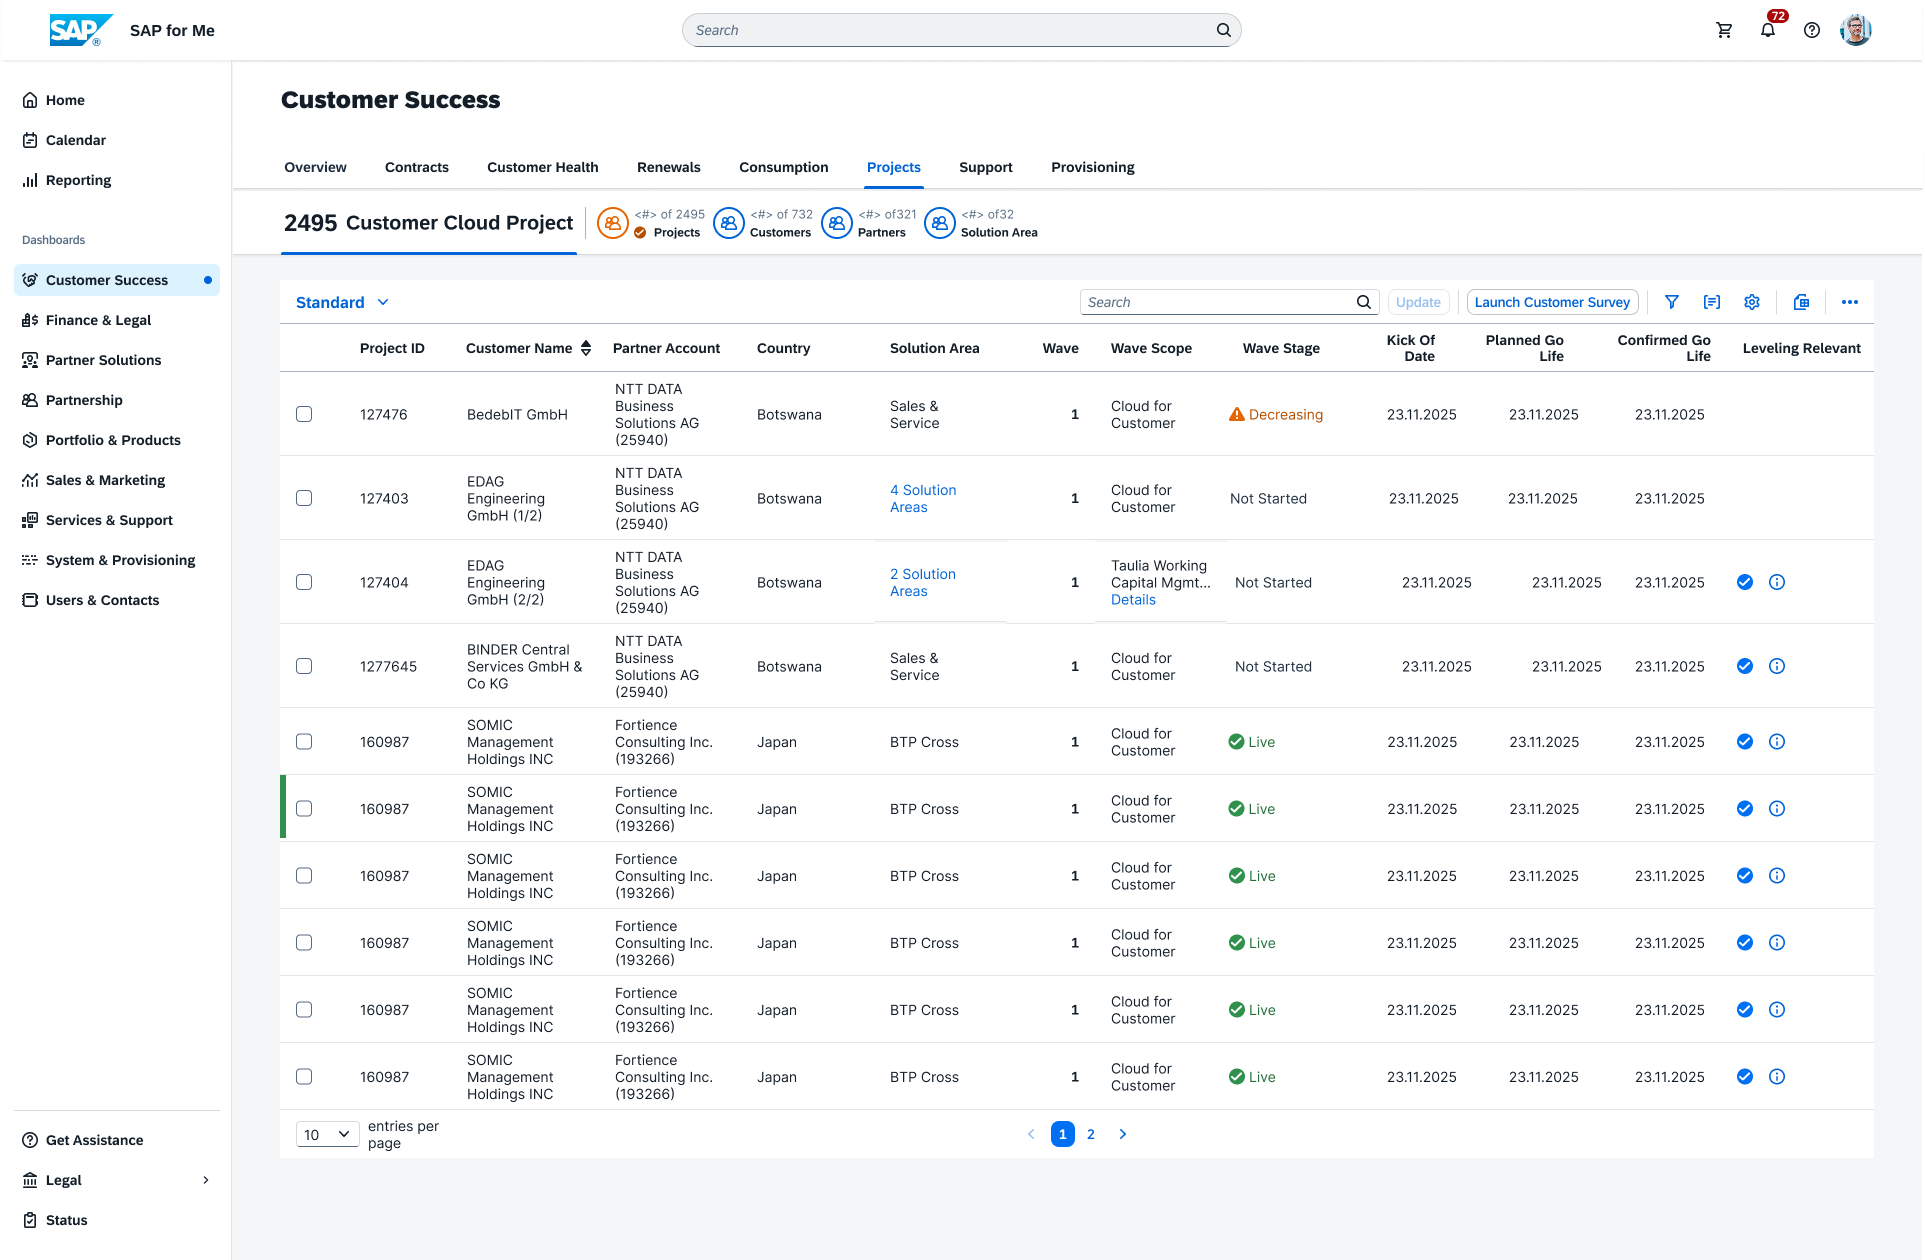Click leveling checkmark icon in 127404 row
Viewport: 1925px width, 1260px height.
click(1745, 582)
